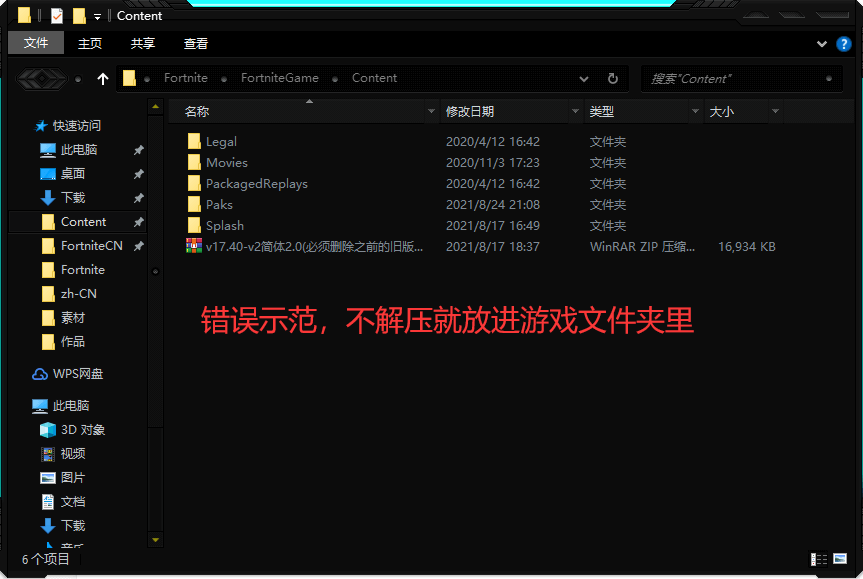Open 图片 library in sidebar
Screen dimensions: 863x579
point(72,478)
